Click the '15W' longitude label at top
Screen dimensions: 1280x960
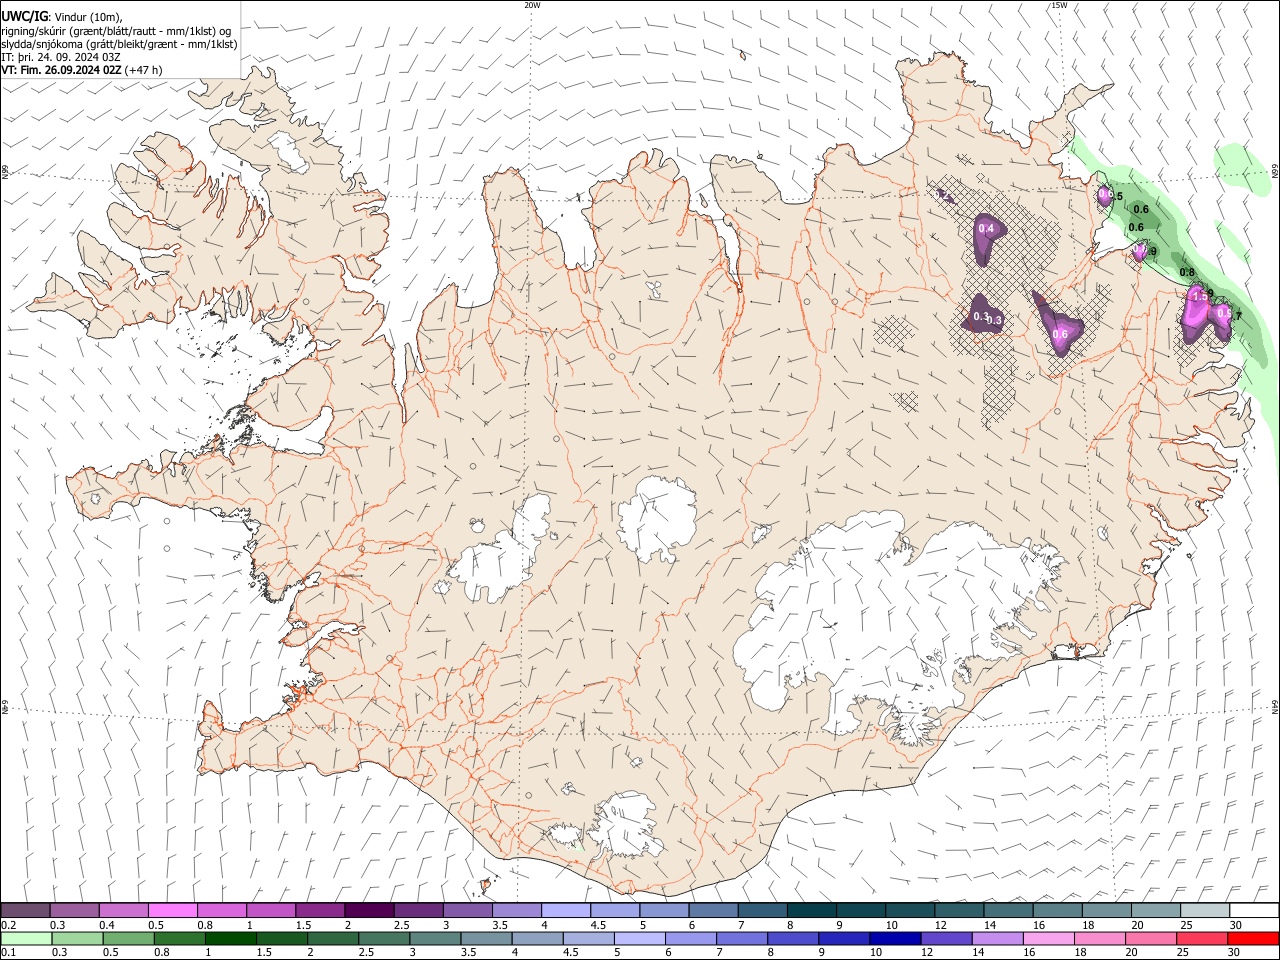(x=1059, y=5)
